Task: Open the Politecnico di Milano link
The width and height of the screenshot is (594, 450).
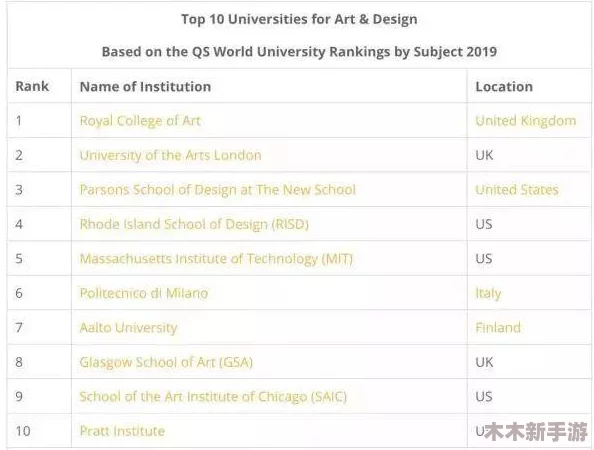Action: (144, 293)
